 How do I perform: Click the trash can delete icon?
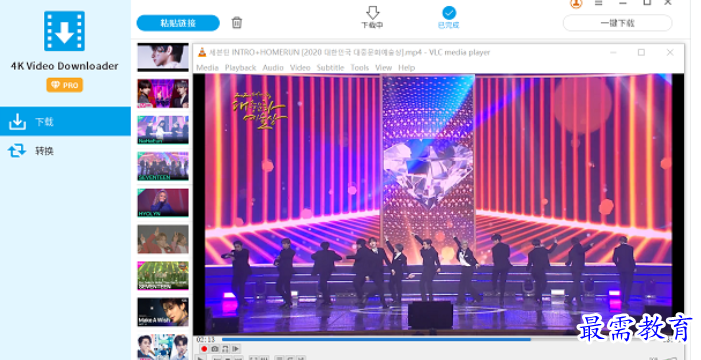pos(236,22)
